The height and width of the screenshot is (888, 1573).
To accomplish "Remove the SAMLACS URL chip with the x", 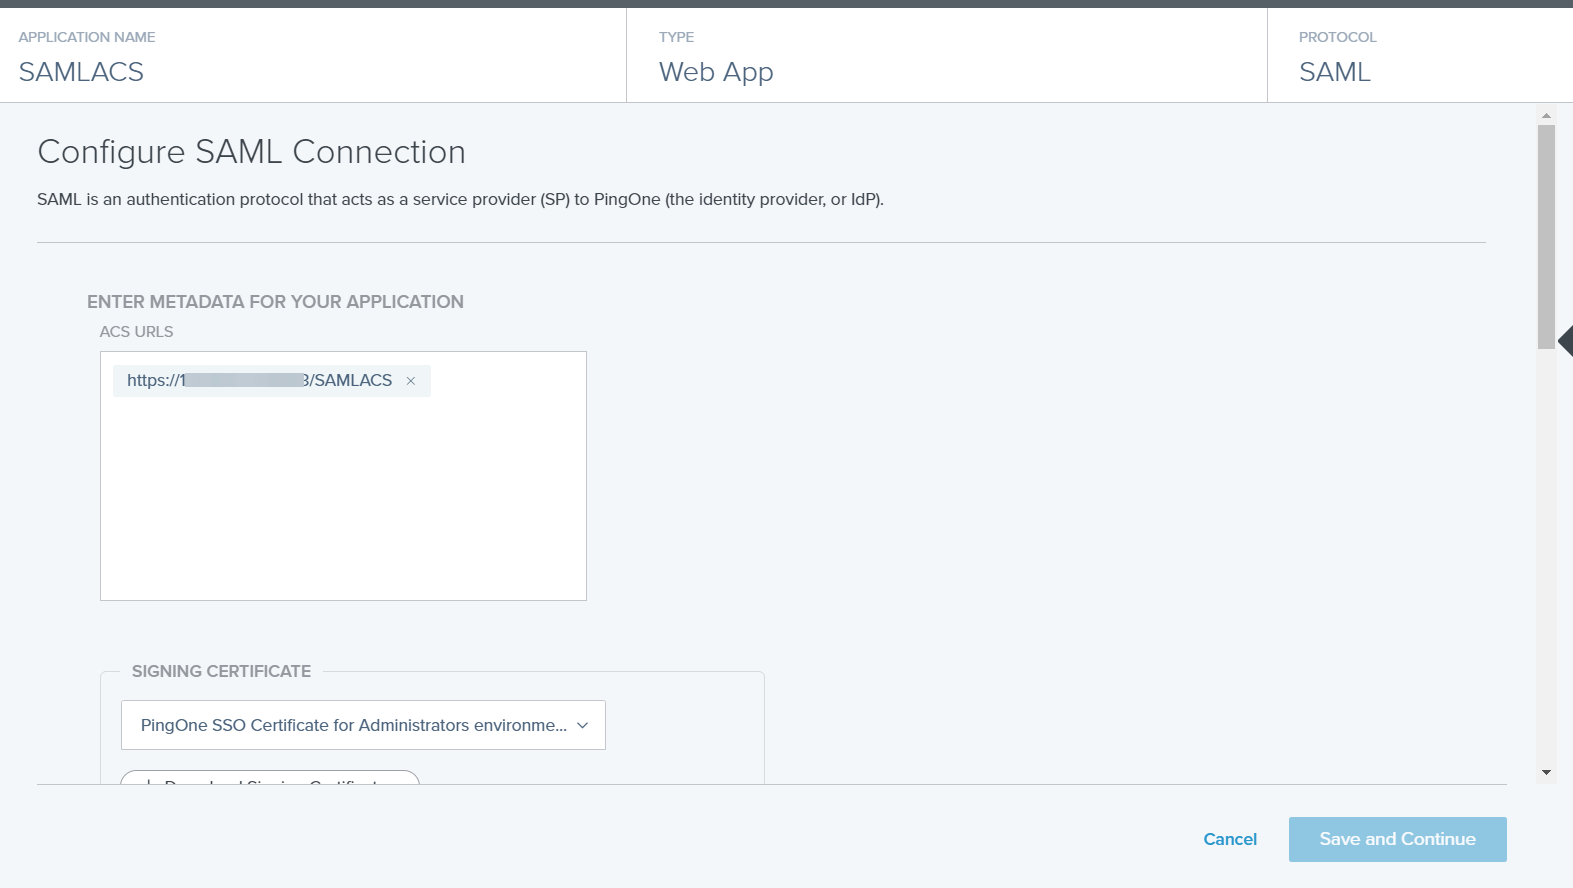I will click(410, 381).
